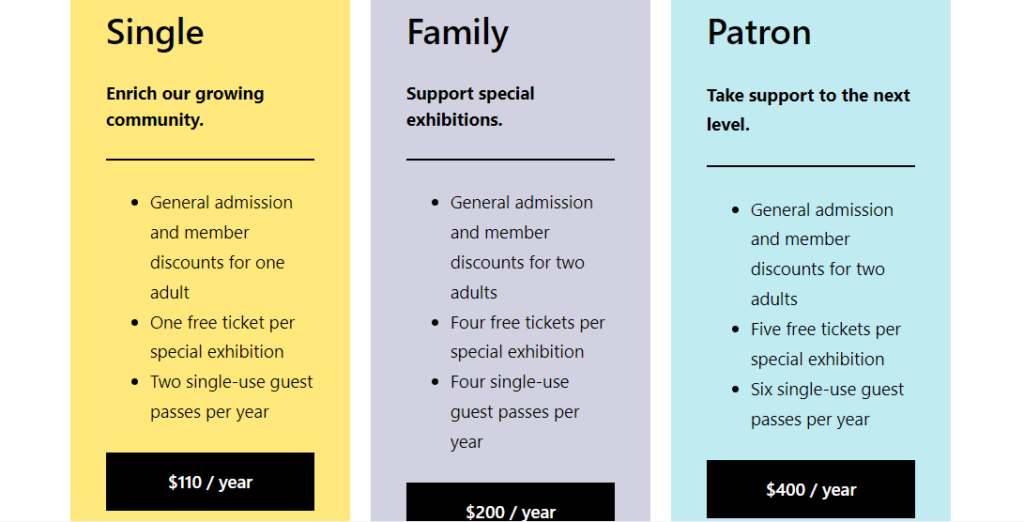Select the "Take support to the next level." tagline
Screen dimensions: 1024x522
coord(808,110)
